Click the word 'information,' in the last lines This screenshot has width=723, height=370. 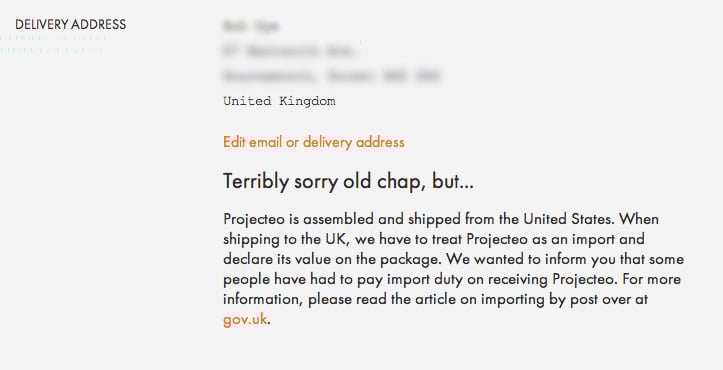tap(263, 299)
